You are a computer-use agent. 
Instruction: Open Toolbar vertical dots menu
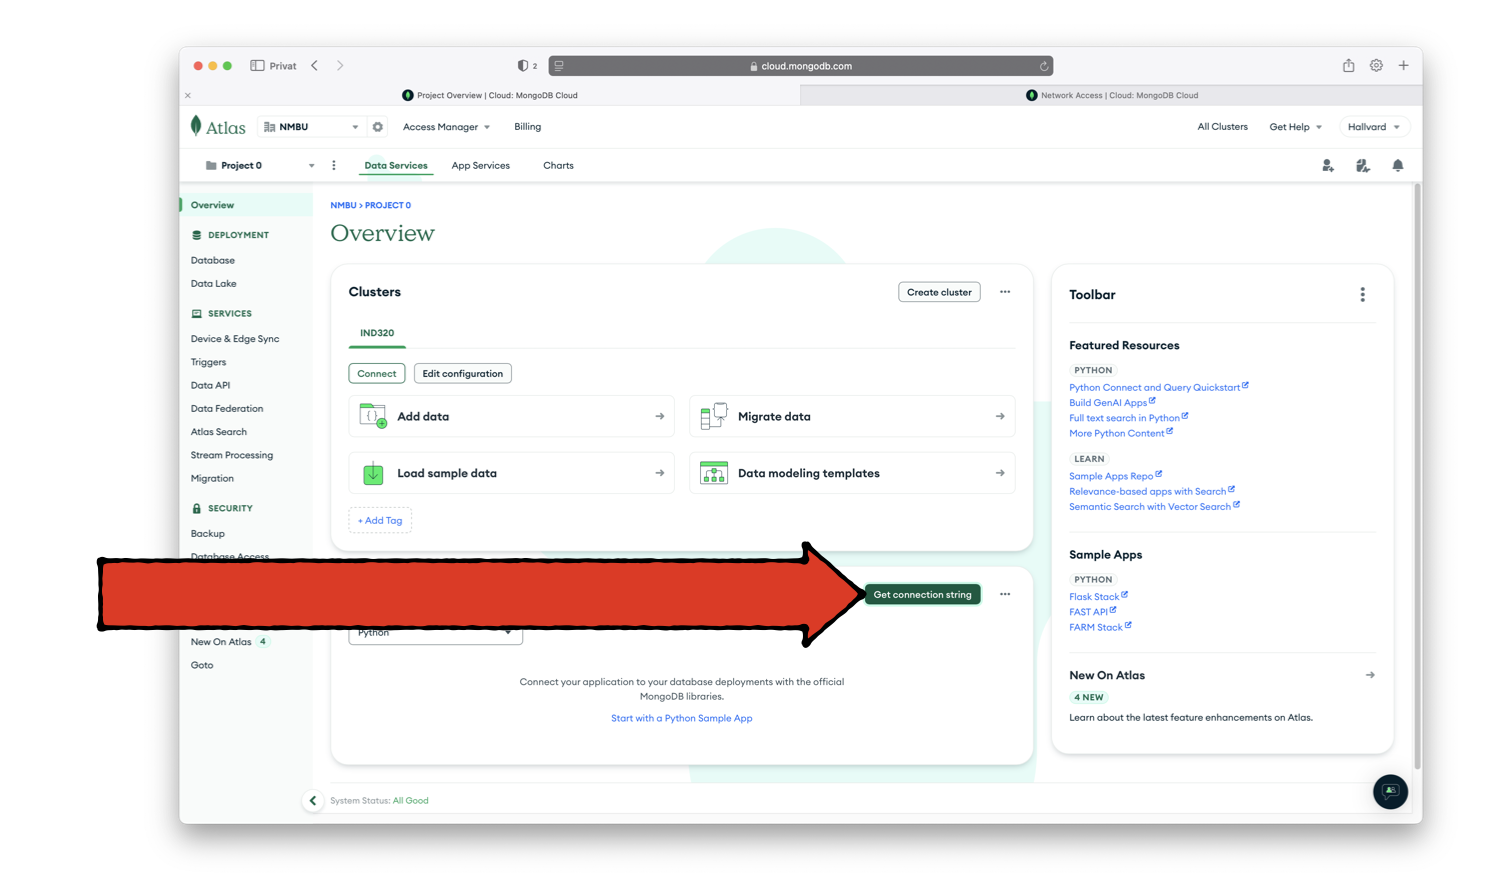[x=1362, y=295]
